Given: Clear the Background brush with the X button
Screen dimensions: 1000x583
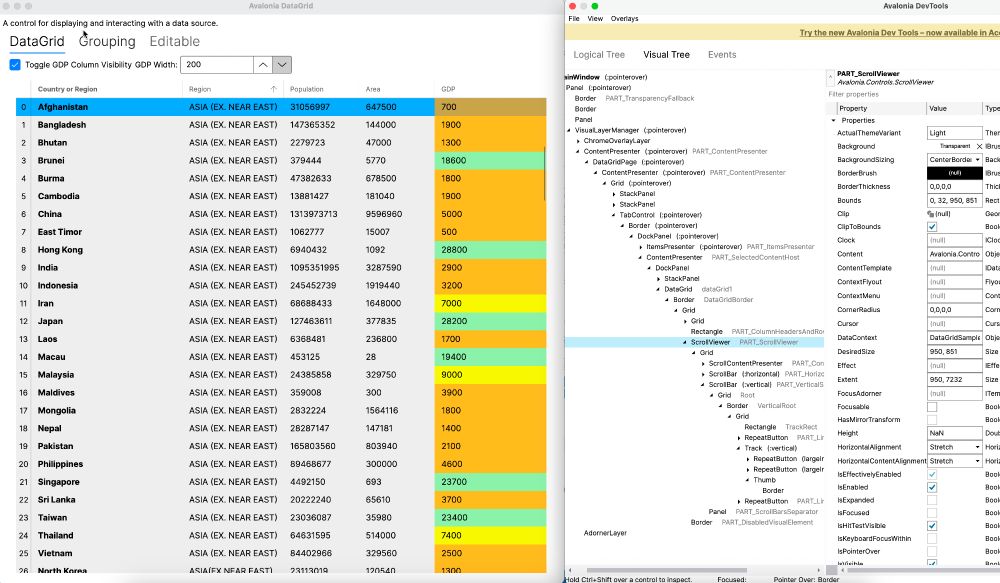Looking at the screenshot, I should click(x=980, y=146).
